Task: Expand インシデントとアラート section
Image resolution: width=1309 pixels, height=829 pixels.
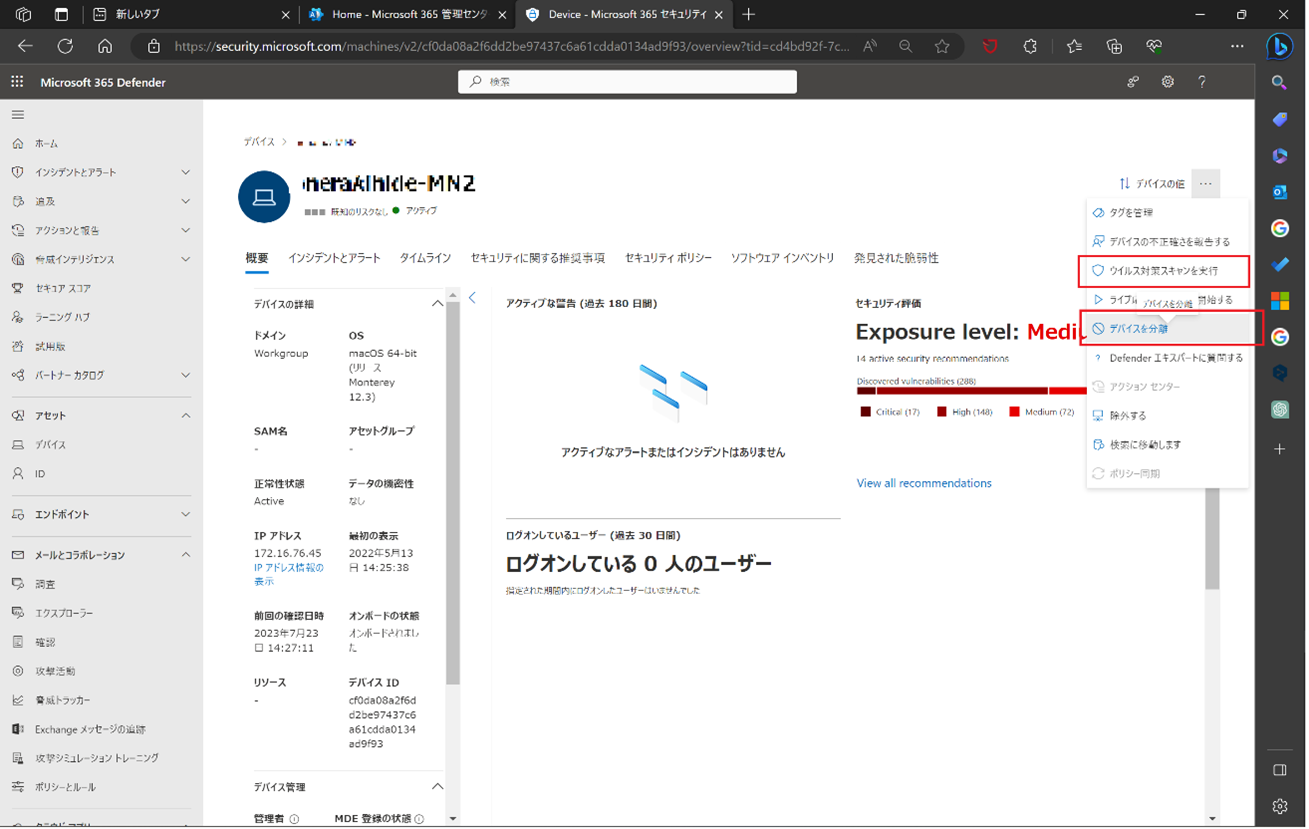Action: click(x=185, y=173)
